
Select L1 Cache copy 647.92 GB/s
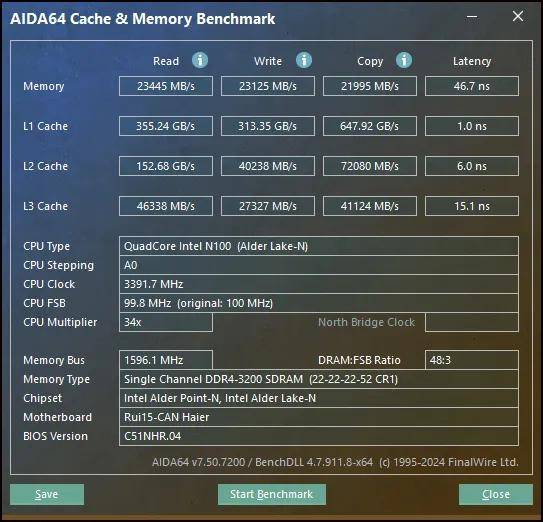click(x=370, y=126)
